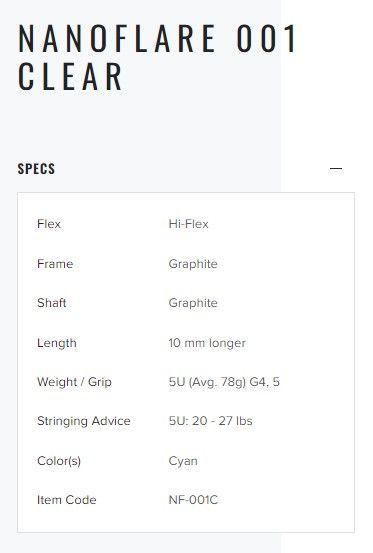Image resolution: width=373 pixels, height=553 pixels.
Task: Click the Cyan color value
Action: coord(183,461)
